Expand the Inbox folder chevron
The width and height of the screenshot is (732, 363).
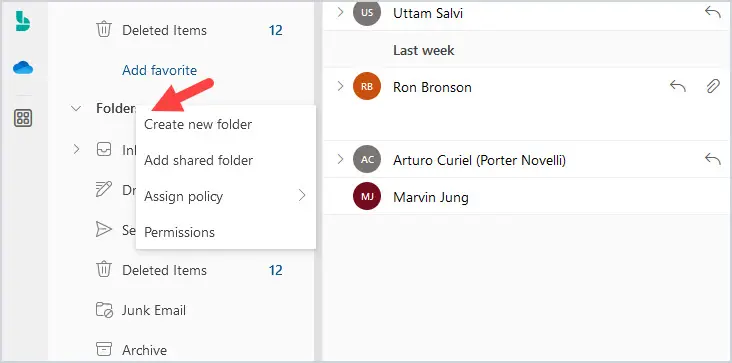coord(76,149)
